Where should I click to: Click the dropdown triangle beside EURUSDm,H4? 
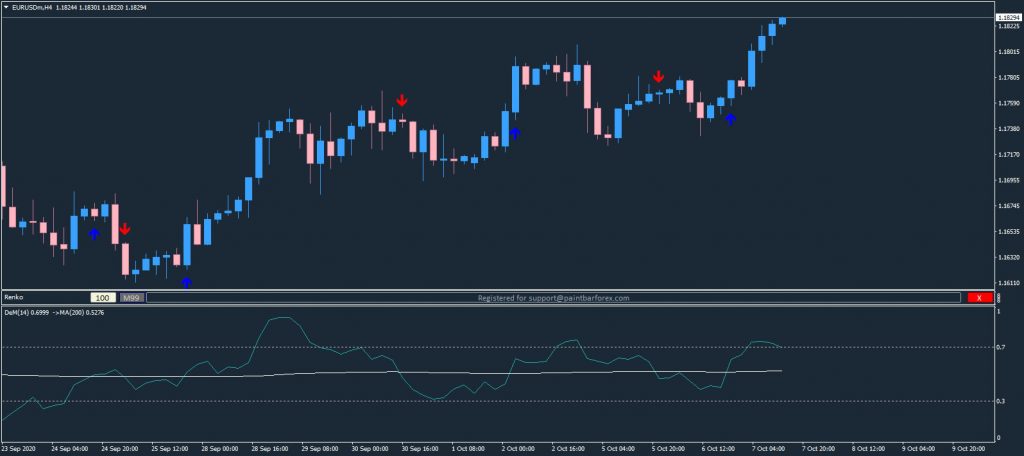[5, 8]
